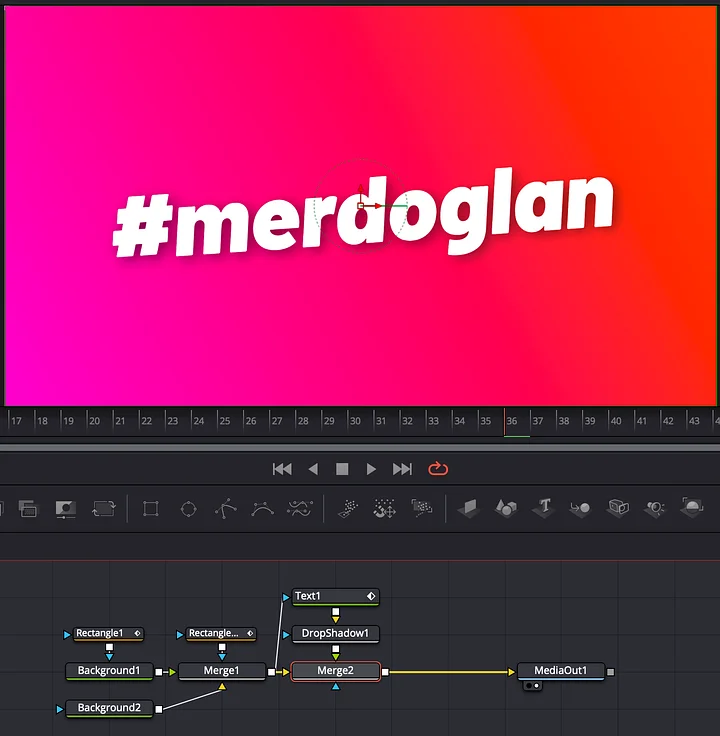Play the composition in reverse
720x736 pixels.
coord(313,469)
